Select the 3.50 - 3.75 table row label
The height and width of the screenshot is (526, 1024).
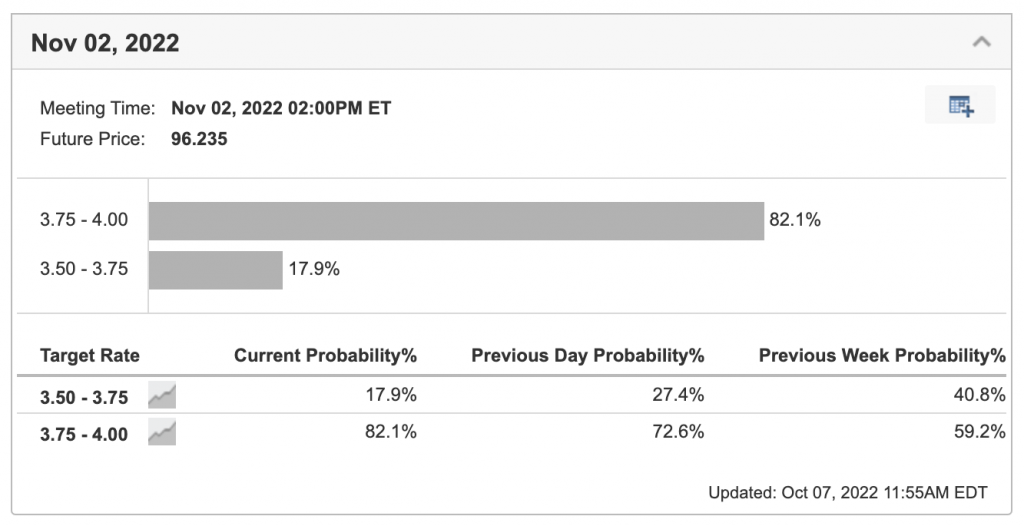point(84,397)
